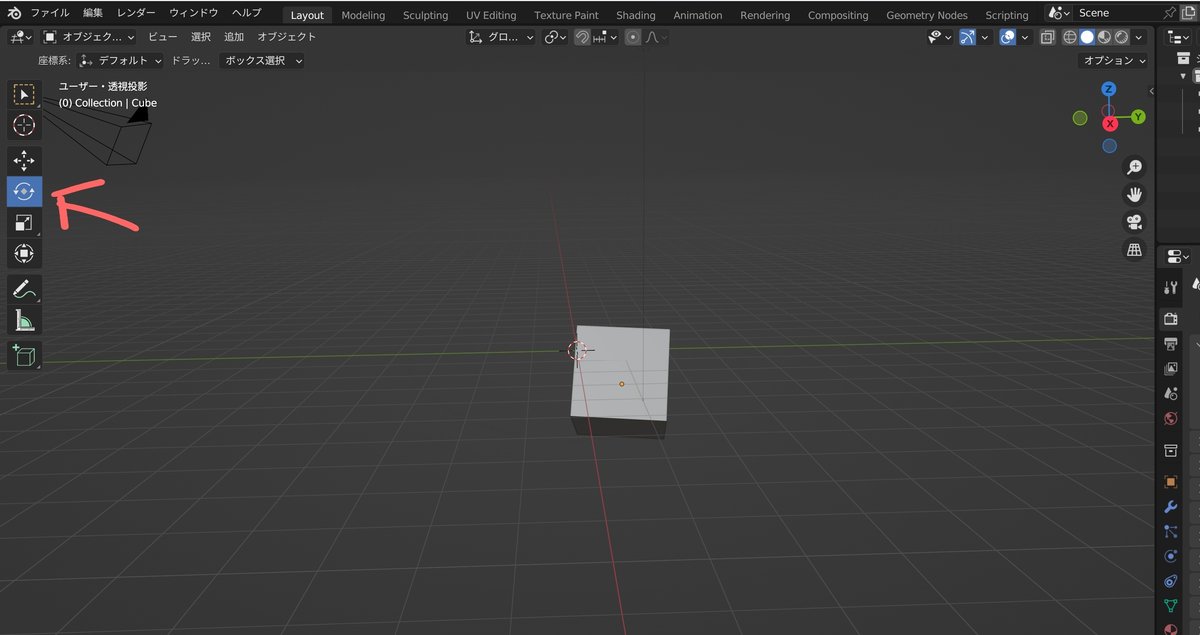Open the オブジェク… object mode dropdown
1200x635 pixels.
click(89, 37)
